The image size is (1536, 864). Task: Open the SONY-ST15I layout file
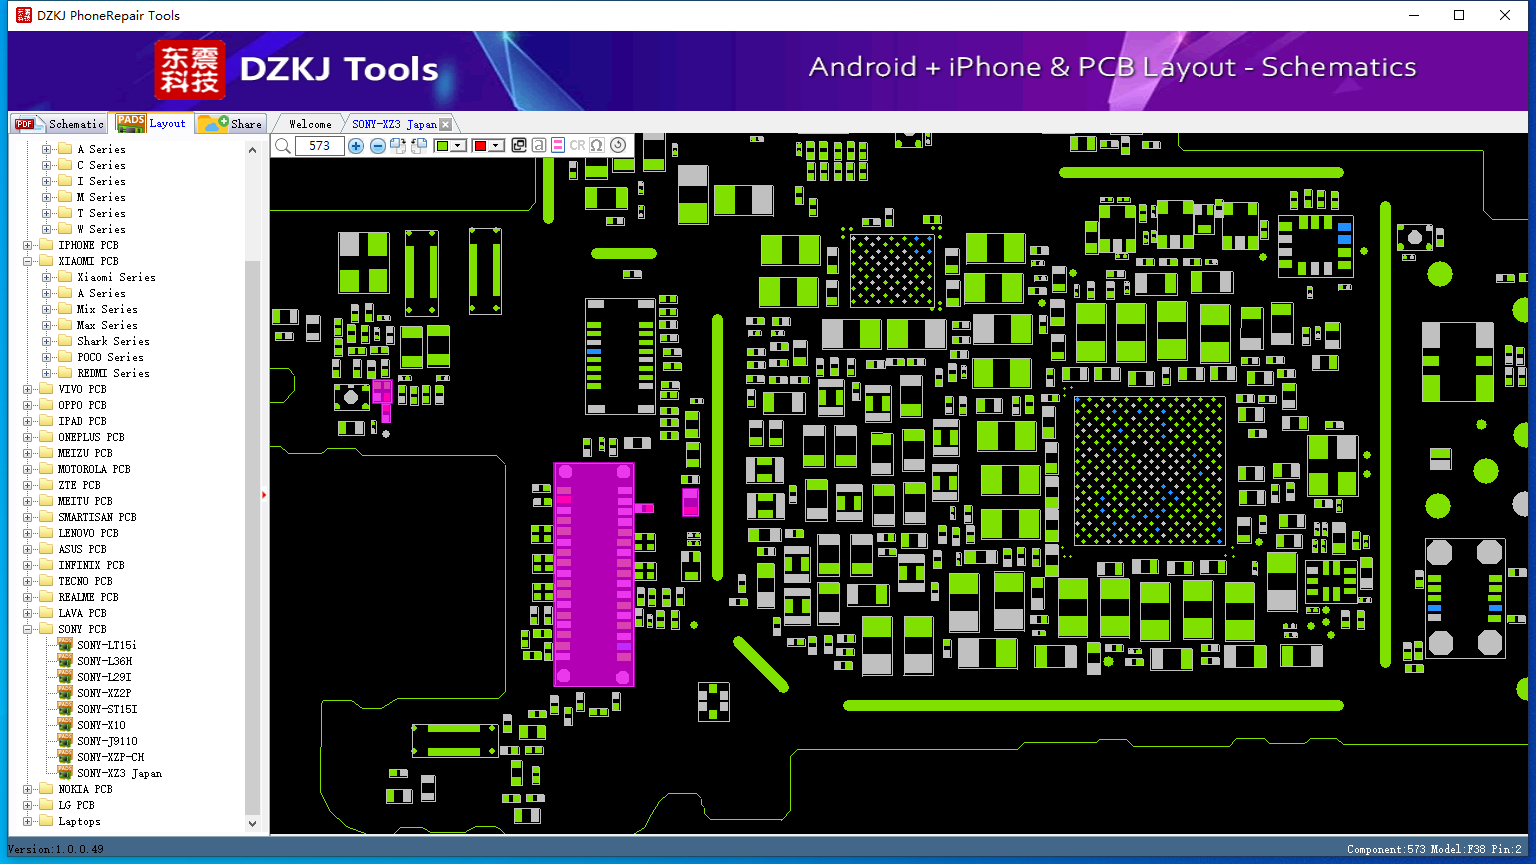(x=107, y=709)
